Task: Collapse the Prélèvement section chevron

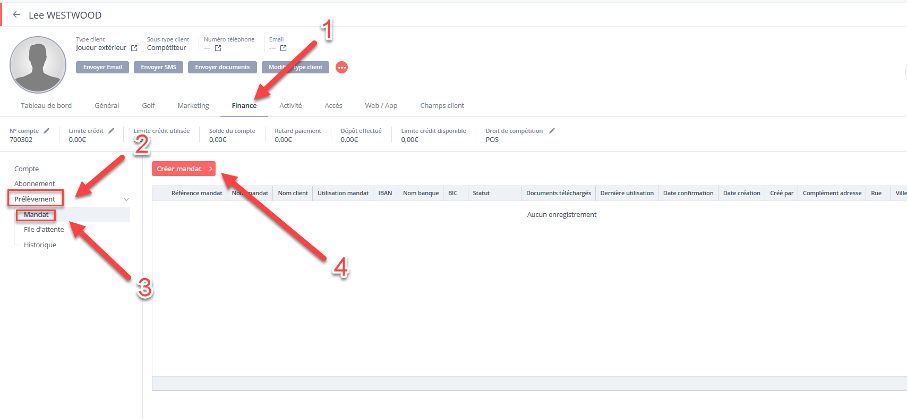Action: (x=126, y=199)
